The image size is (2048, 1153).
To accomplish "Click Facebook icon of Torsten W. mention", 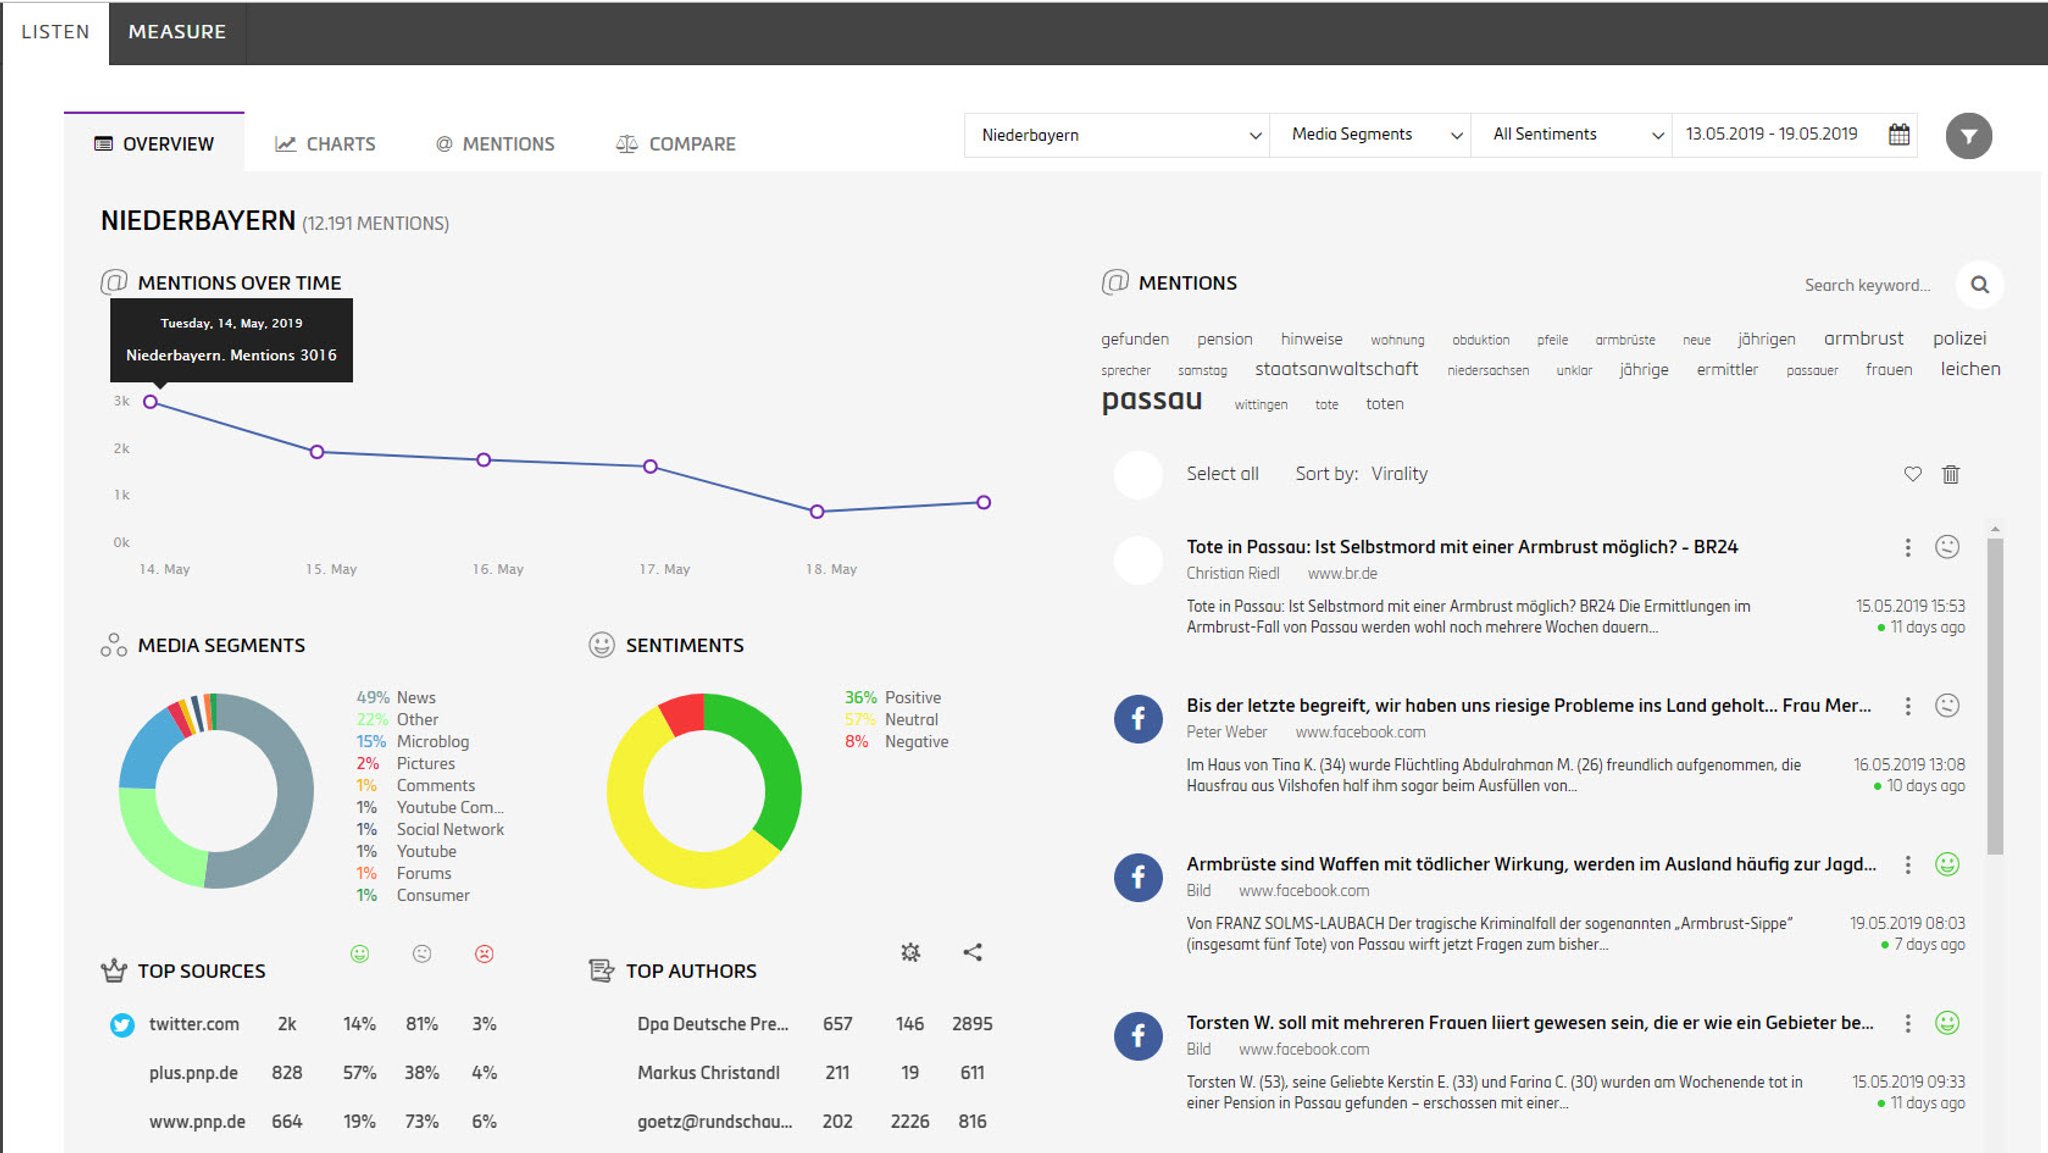I will (1138, 1036).
